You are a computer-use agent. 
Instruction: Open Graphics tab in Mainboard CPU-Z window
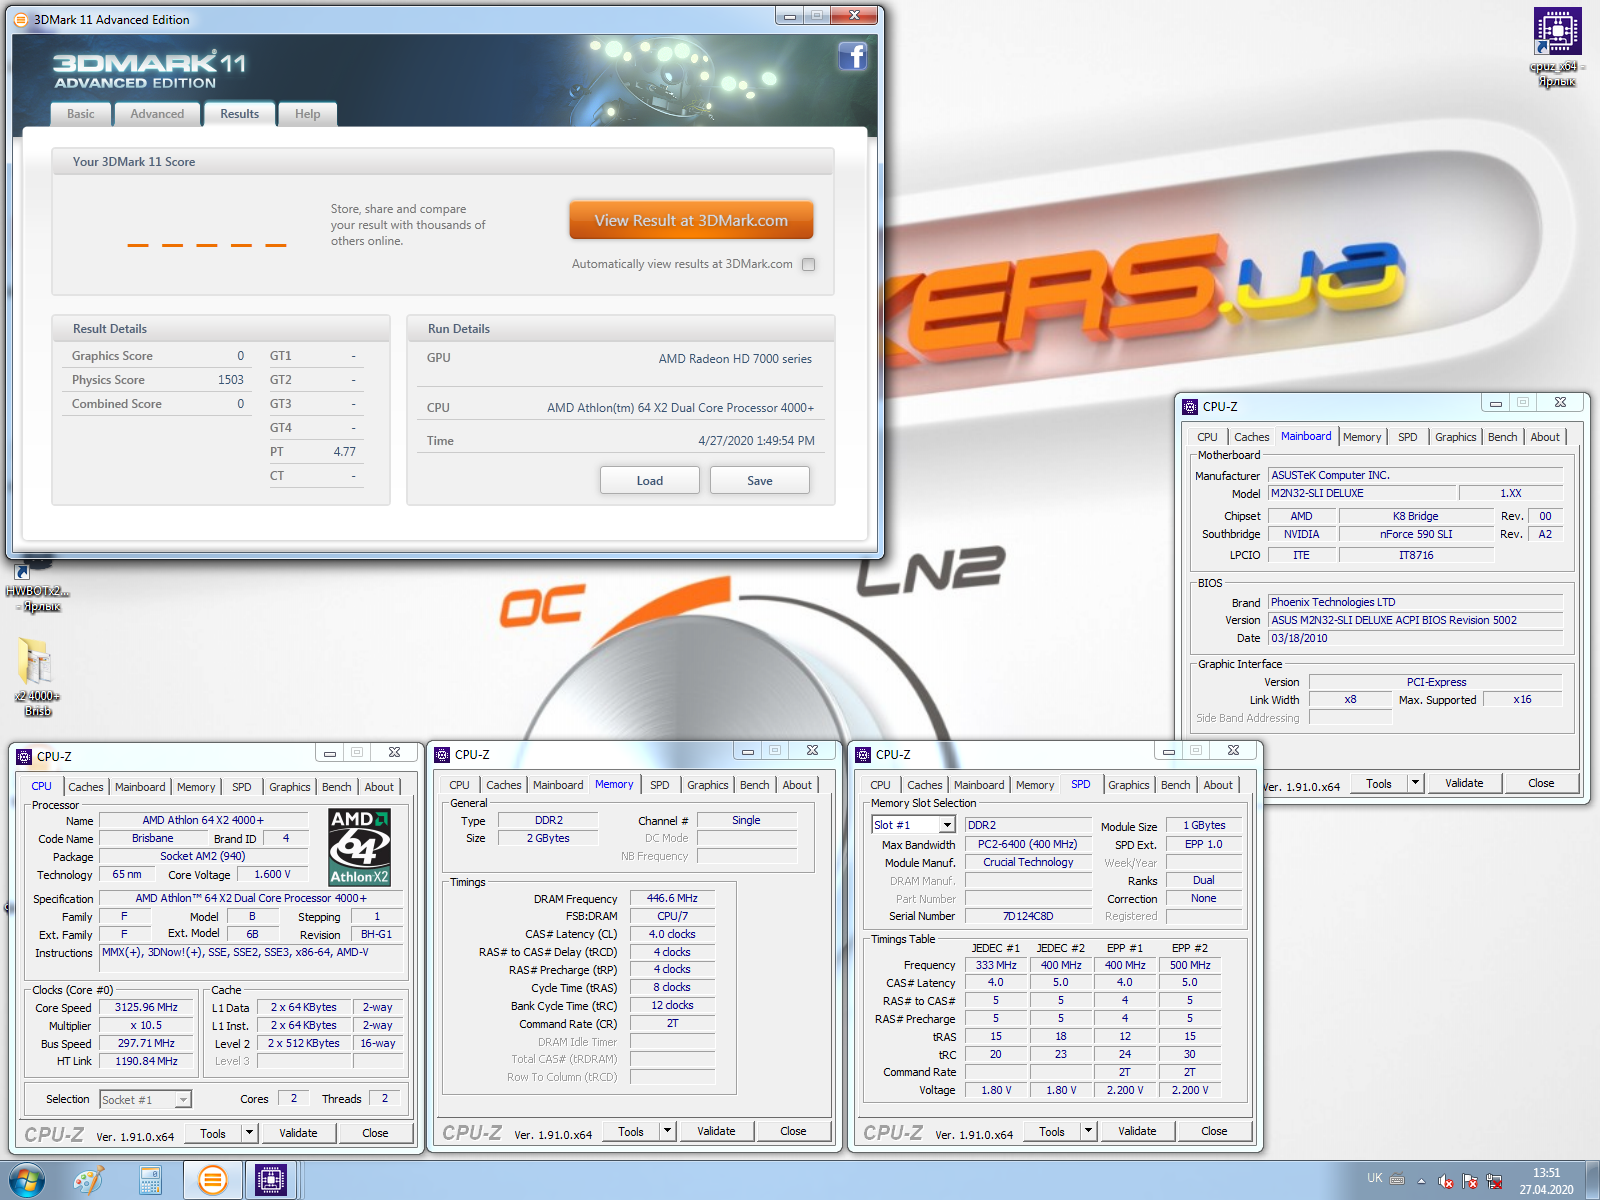tap(1455, 437)
